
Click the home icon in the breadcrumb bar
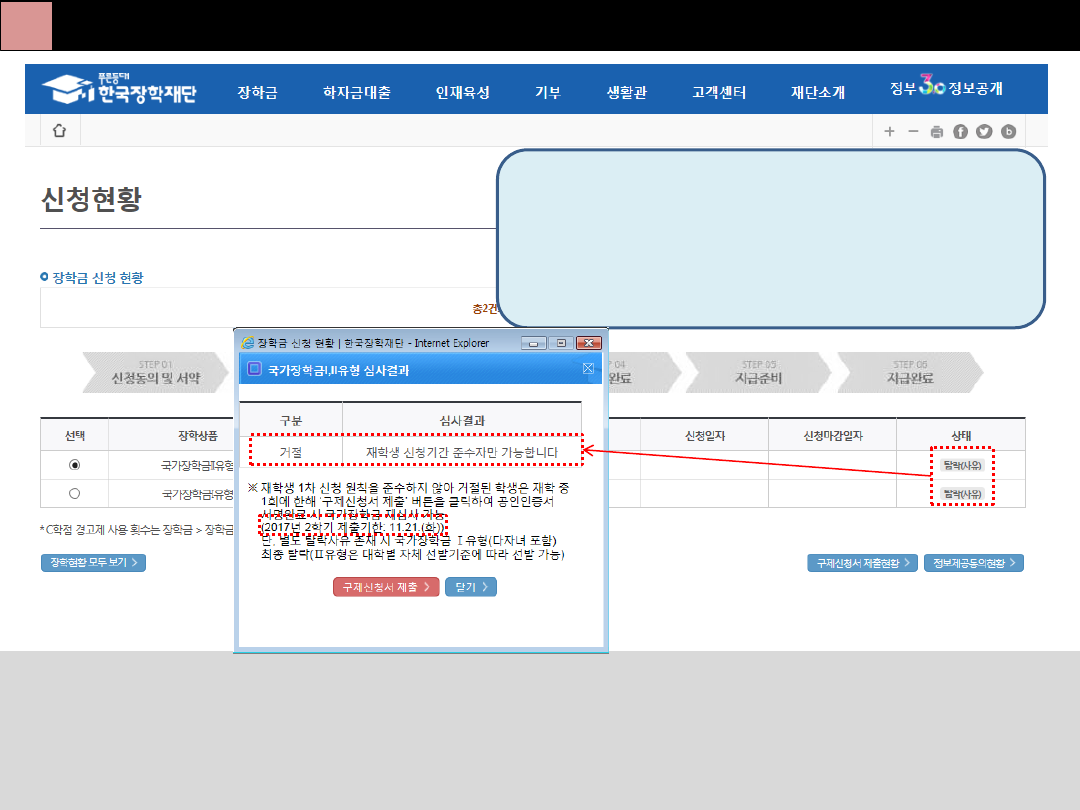[59, 131]
